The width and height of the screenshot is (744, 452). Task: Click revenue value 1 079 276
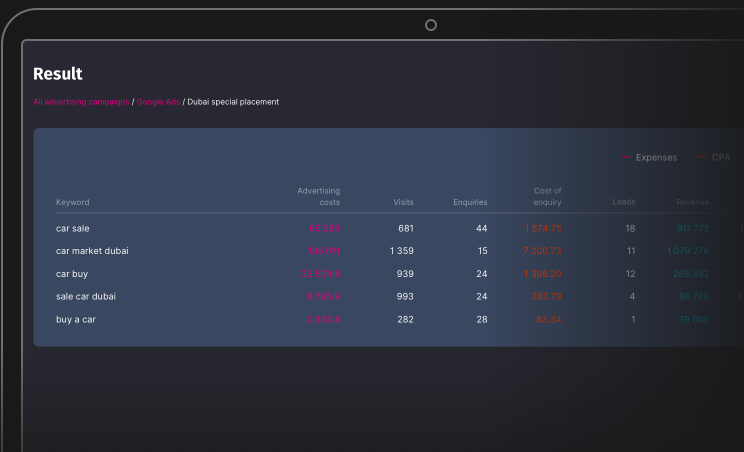[688, 251]
